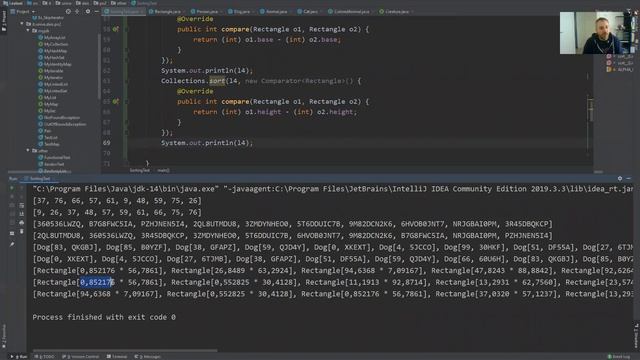Screen dimensions: 640x360
Task: Hide the Run tool window with the minus icon
Action: 628,178
